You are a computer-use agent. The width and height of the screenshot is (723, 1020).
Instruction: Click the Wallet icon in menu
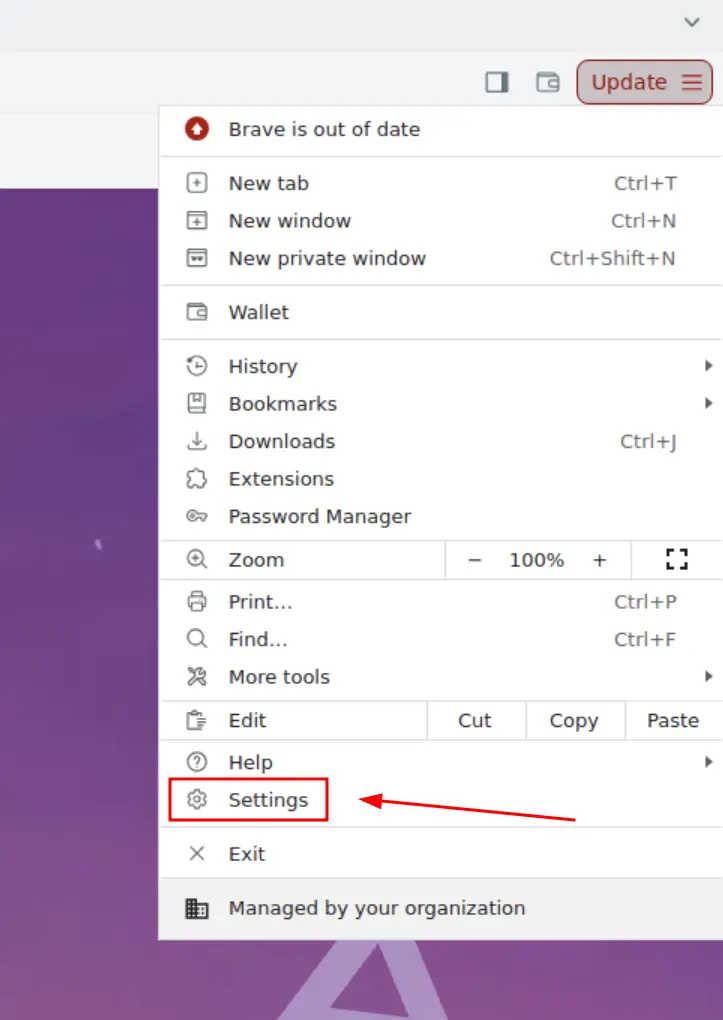(197, 312)
